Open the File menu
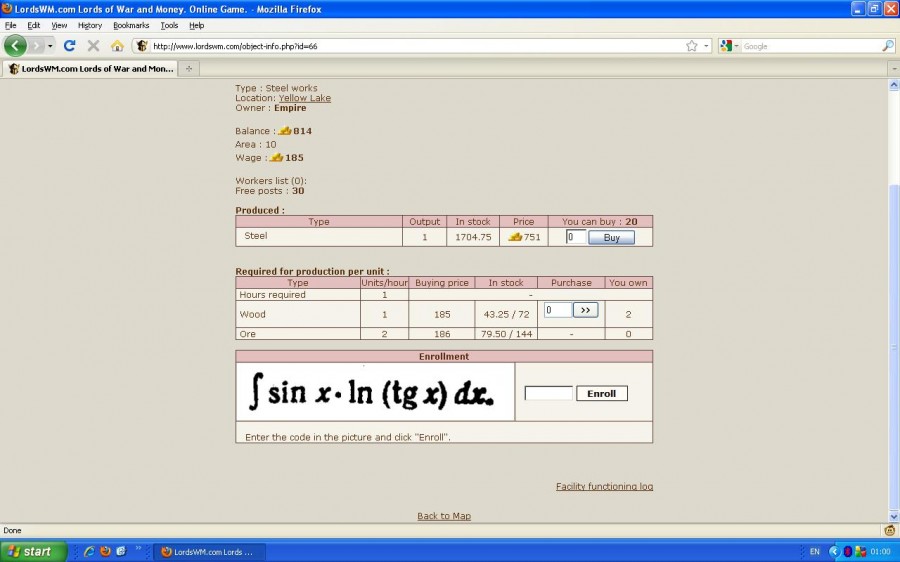The height and width of the screenshot is (562, 900). coord(10,25)
